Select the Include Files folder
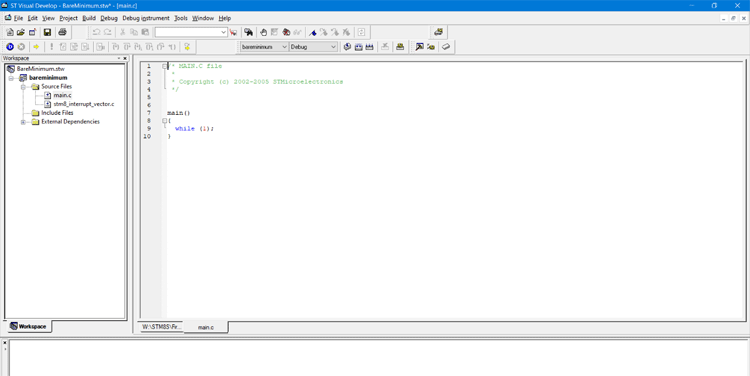Viewport: 750px width, 376px height. click(57, 113)
